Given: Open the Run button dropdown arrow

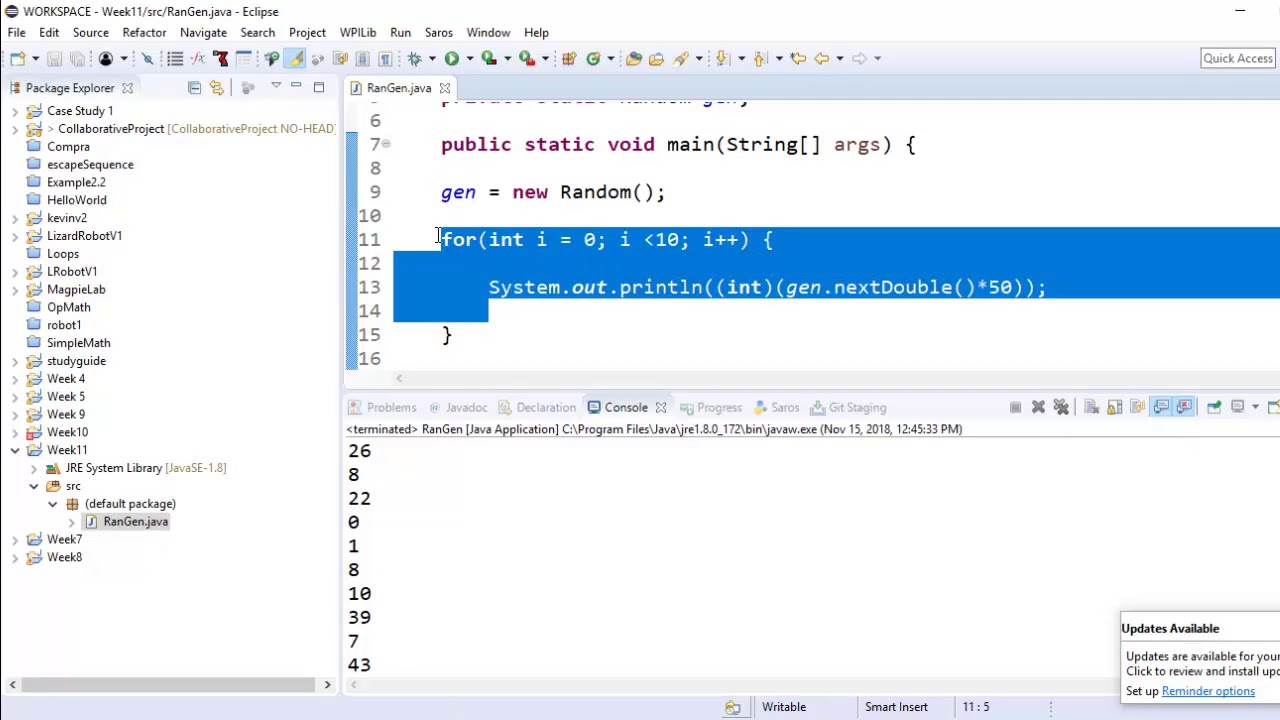Looking at the screenshot, I should pyautogui.click(x=469, y=58).
